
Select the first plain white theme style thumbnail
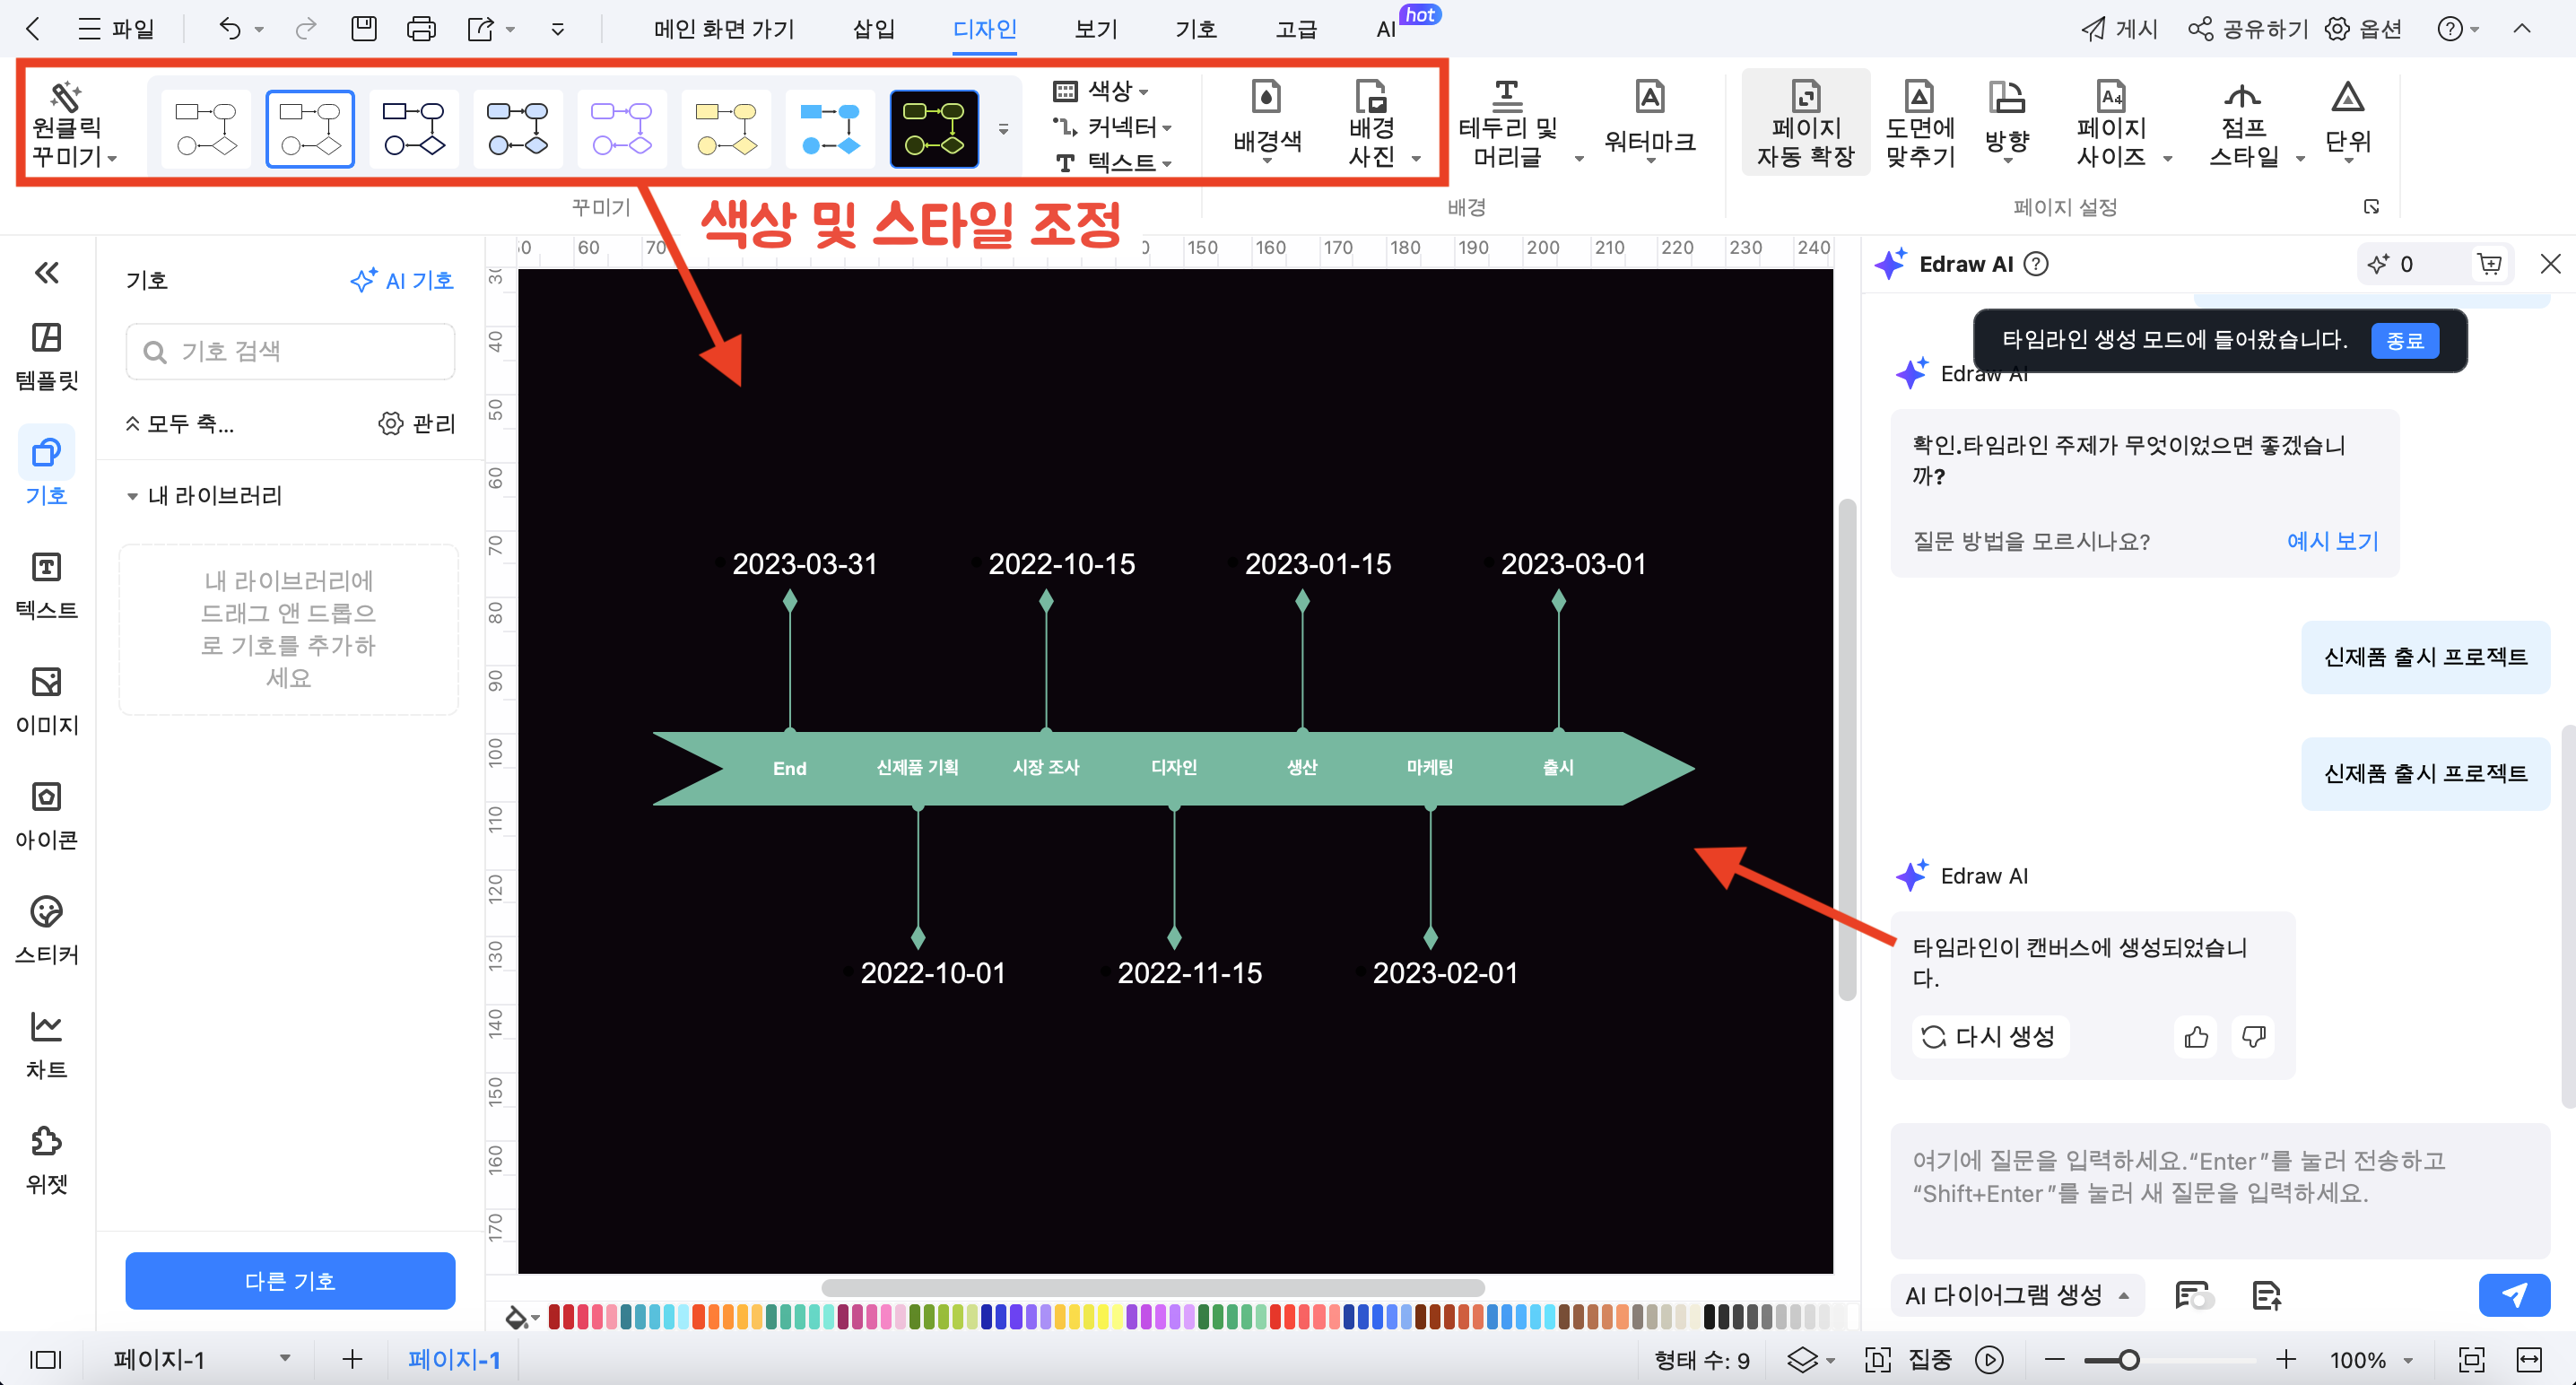tap(205, 128)
